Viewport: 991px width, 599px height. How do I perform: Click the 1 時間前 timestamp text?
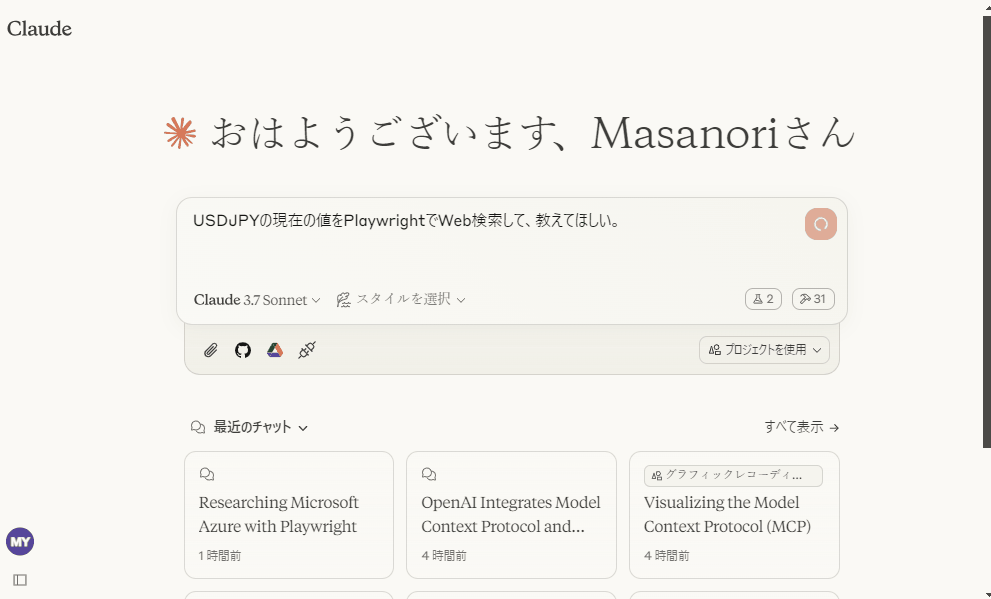(220, 556)
